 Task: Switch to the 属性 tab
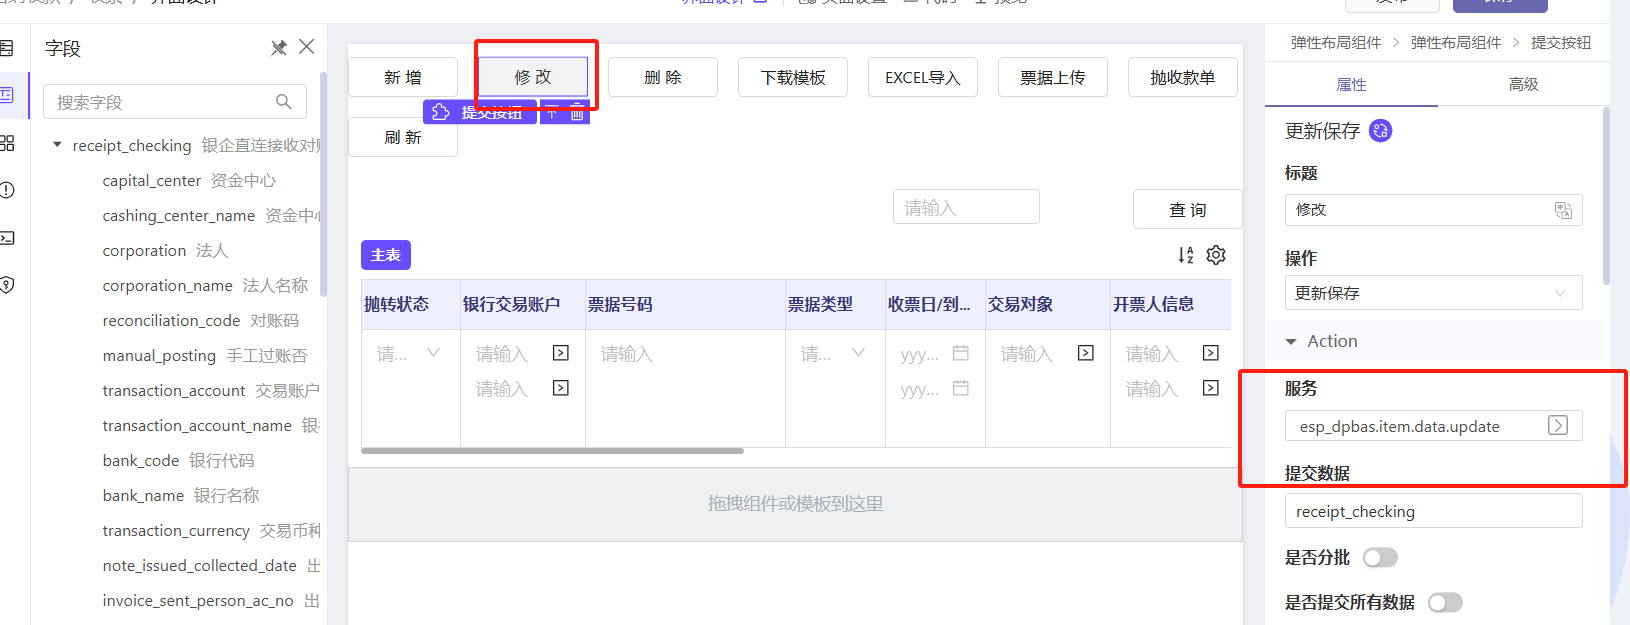tap(1351, 85)
